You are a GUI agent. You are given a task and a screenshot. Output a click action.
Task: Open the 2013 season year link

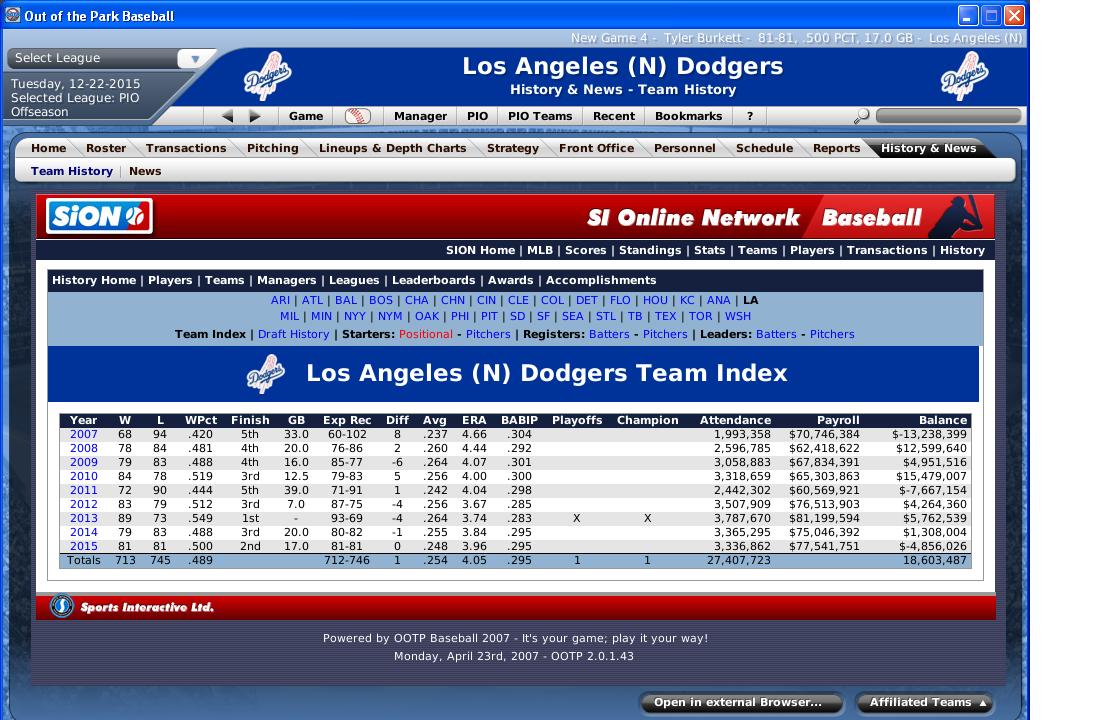pyautogui.click(x=83, y=519)
